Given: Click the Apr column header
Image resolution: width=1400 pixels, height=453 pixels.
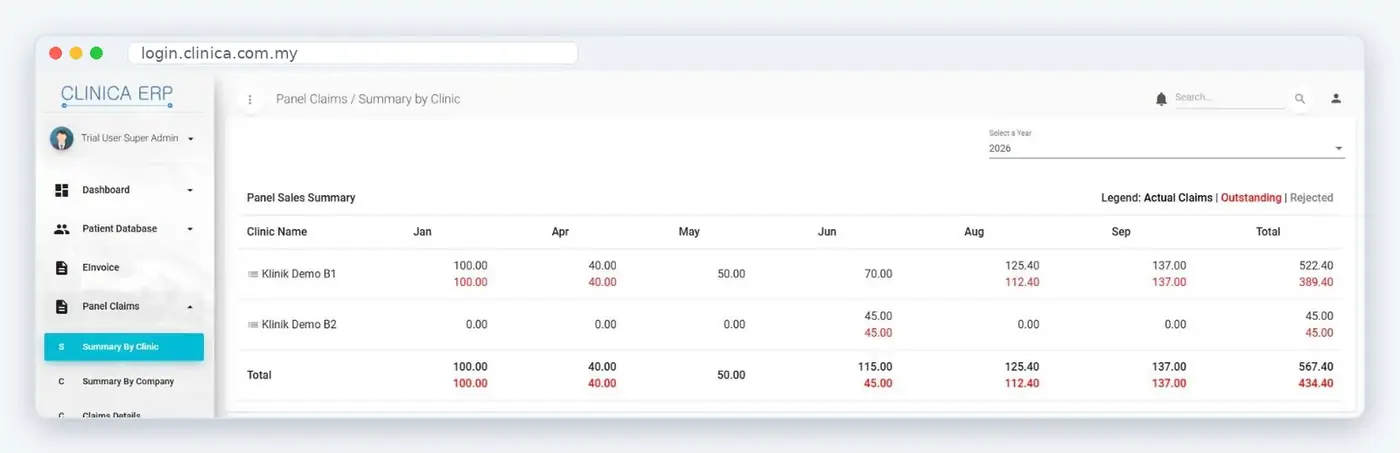Looking at the screenshot, I should click(560, 232).
